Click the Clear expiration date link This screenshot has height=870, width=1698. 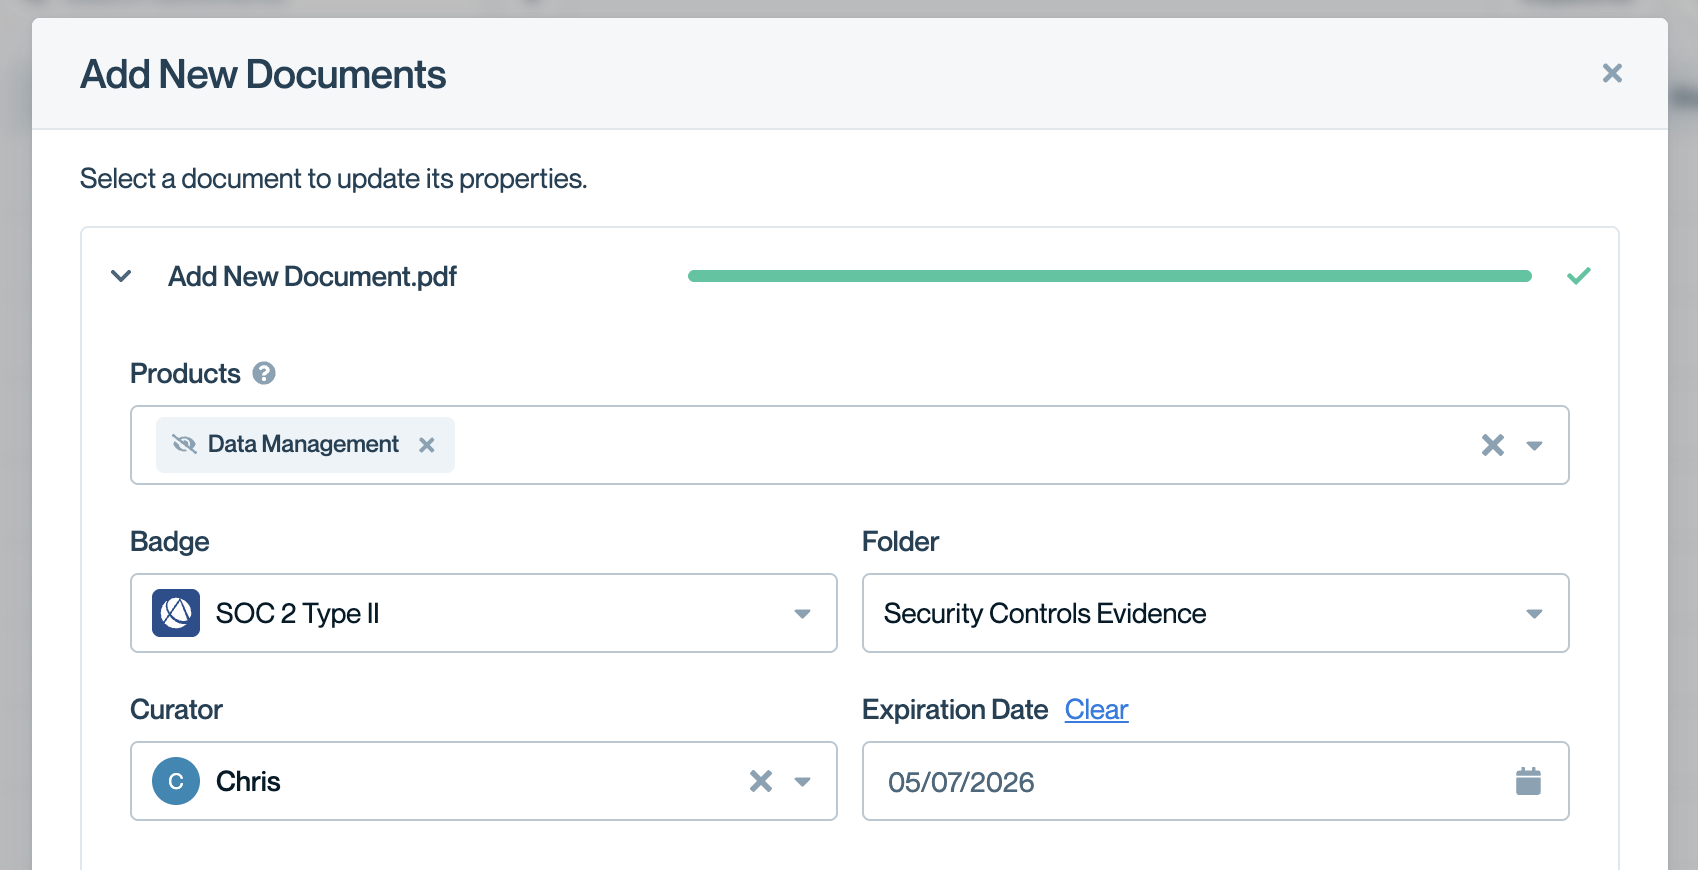pyautogui.click(x=1096, y=709)
